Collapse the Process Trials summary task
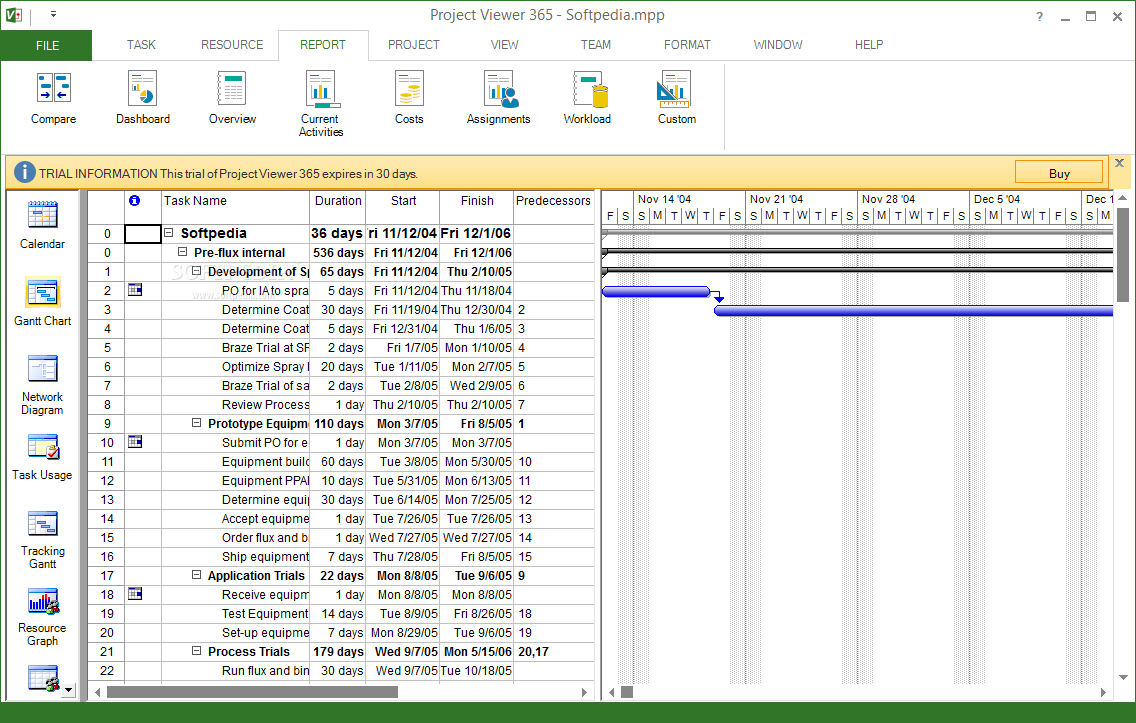Screen dimensions: 1136x723 tap(196, 651)
